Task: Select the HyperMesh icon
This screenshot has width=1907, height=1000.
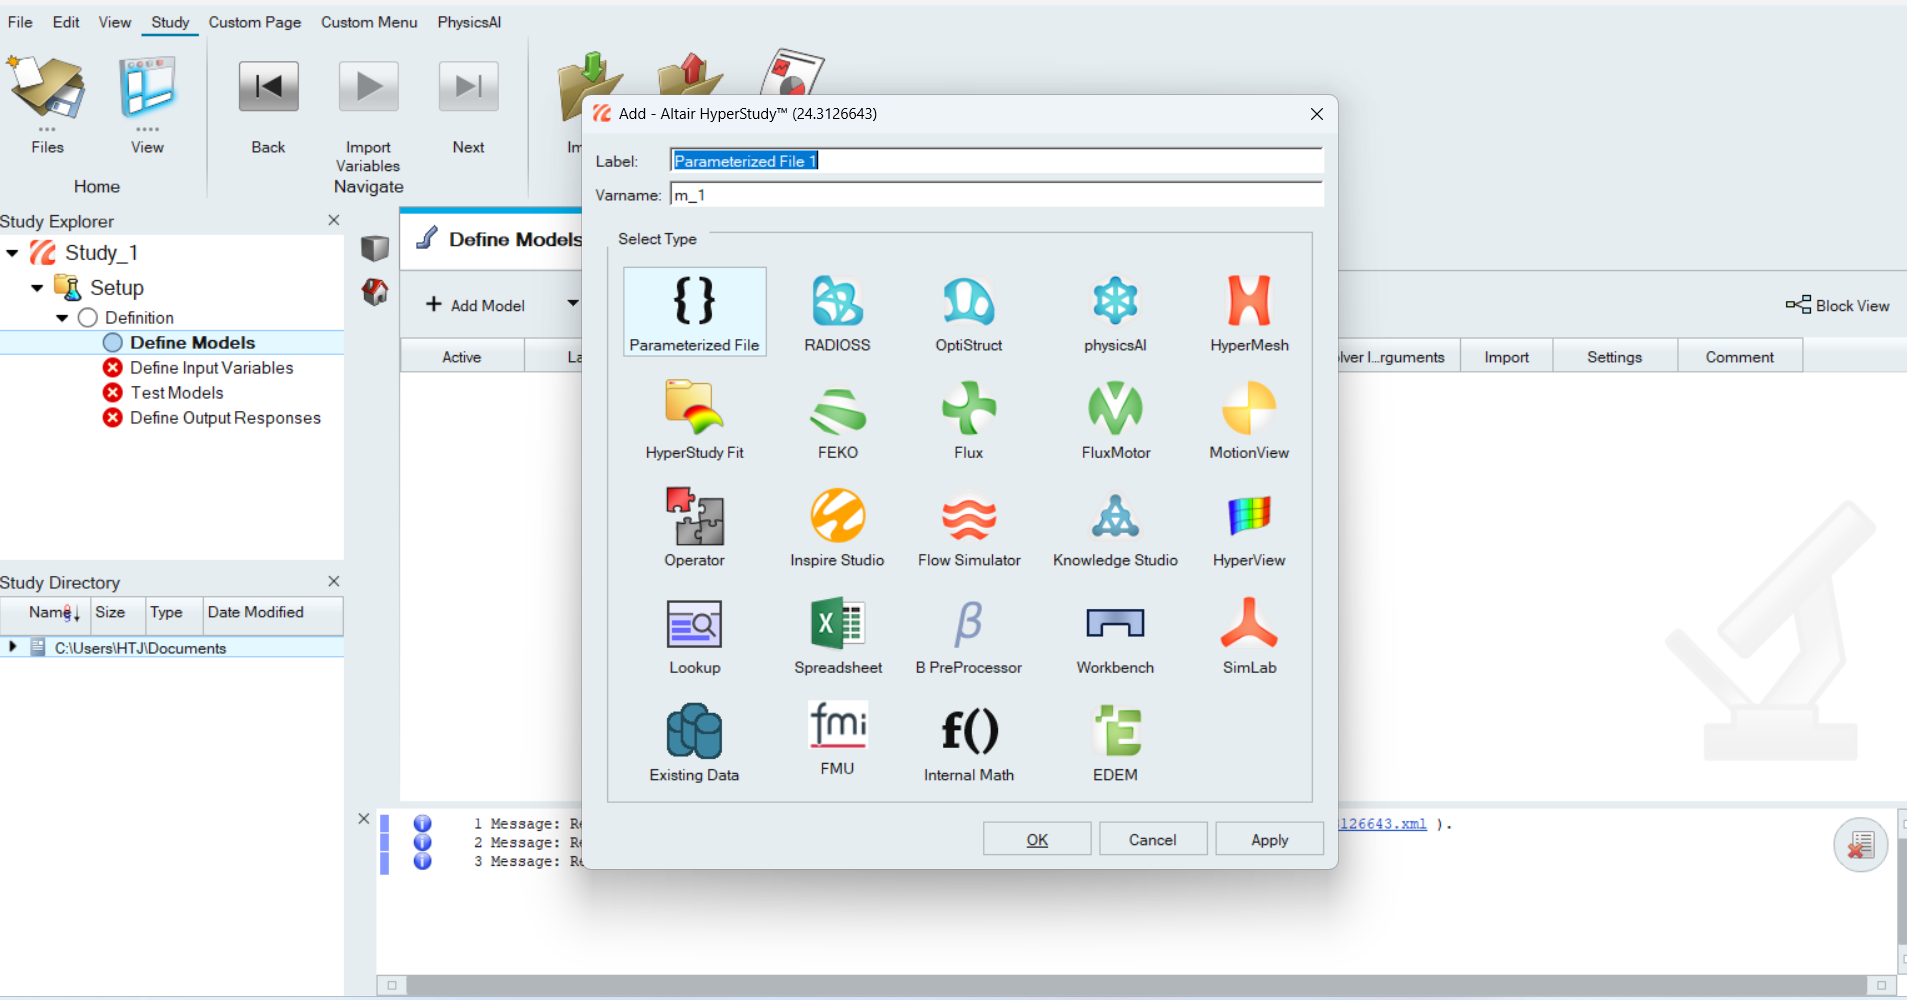Action: pyautogui.click(x=1249, y=310)
